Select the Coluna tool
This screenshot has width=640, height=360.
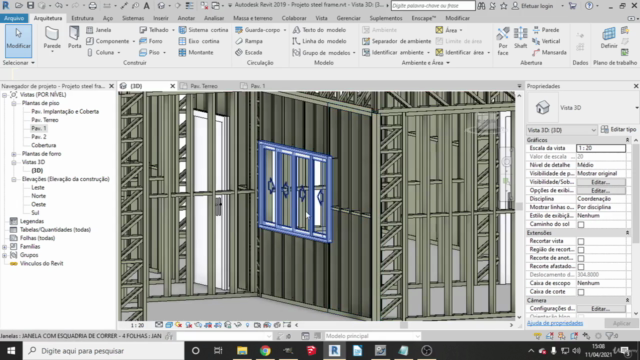[101, 52]
